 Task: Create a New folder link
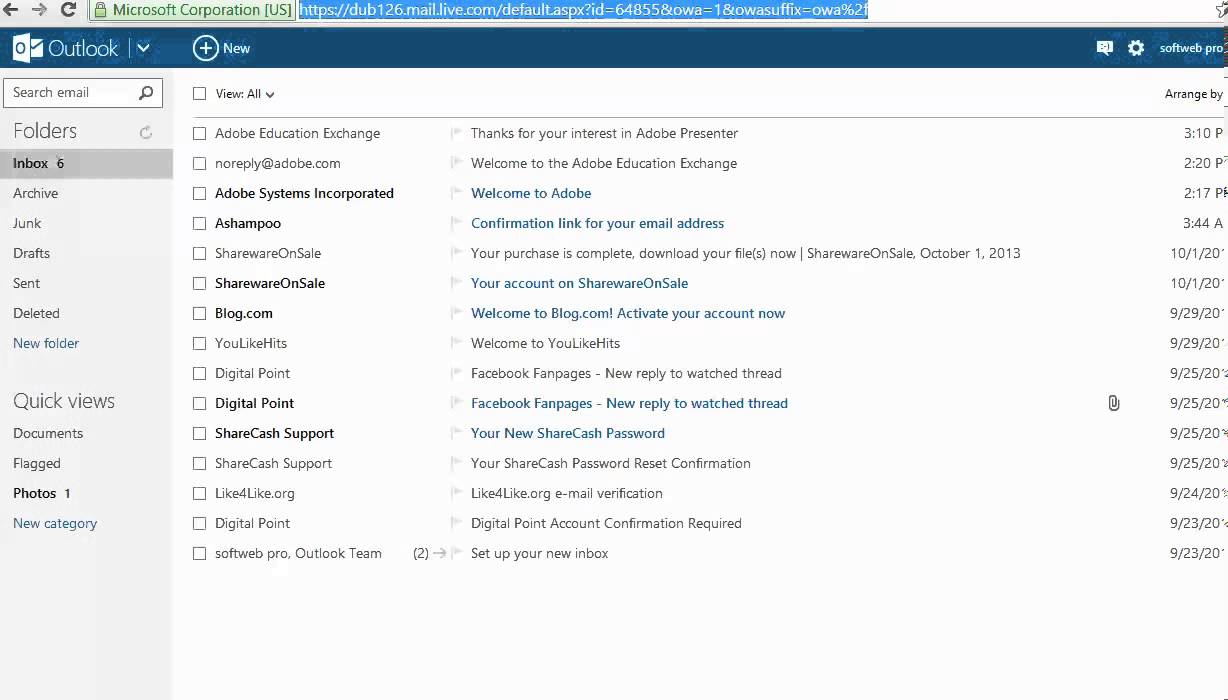pos(46,343)
